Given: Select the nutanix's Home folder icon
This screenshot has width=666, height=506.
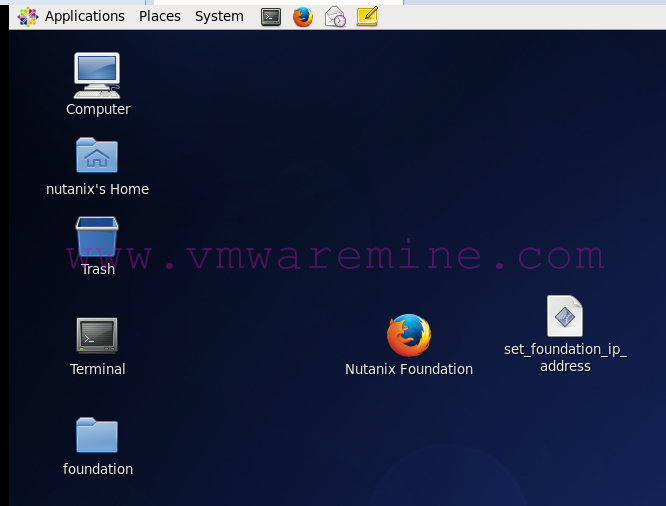Looking at the screenshot, I should 97,155.
